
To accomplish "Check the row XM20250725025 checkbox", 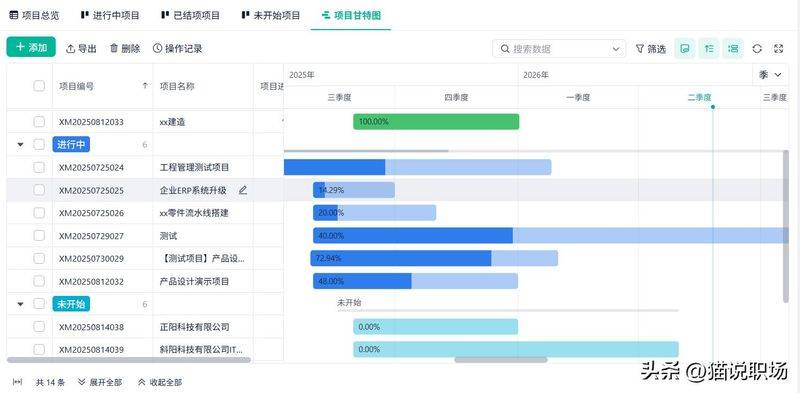I will click(39, 190).
